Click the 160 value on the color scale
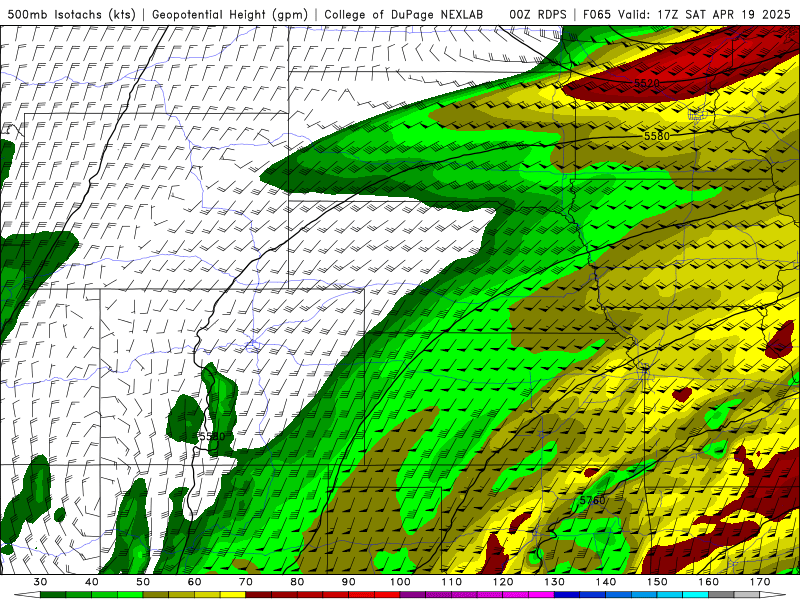Screen dimensions: 800x600 point(709,582)
